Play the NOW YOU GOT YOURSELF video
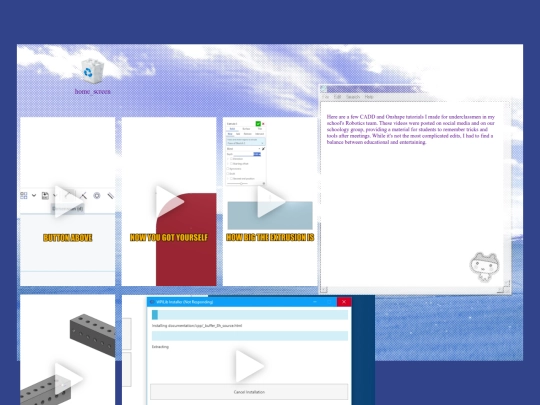This screenshot has width=540, height=405. pos(169,202)
